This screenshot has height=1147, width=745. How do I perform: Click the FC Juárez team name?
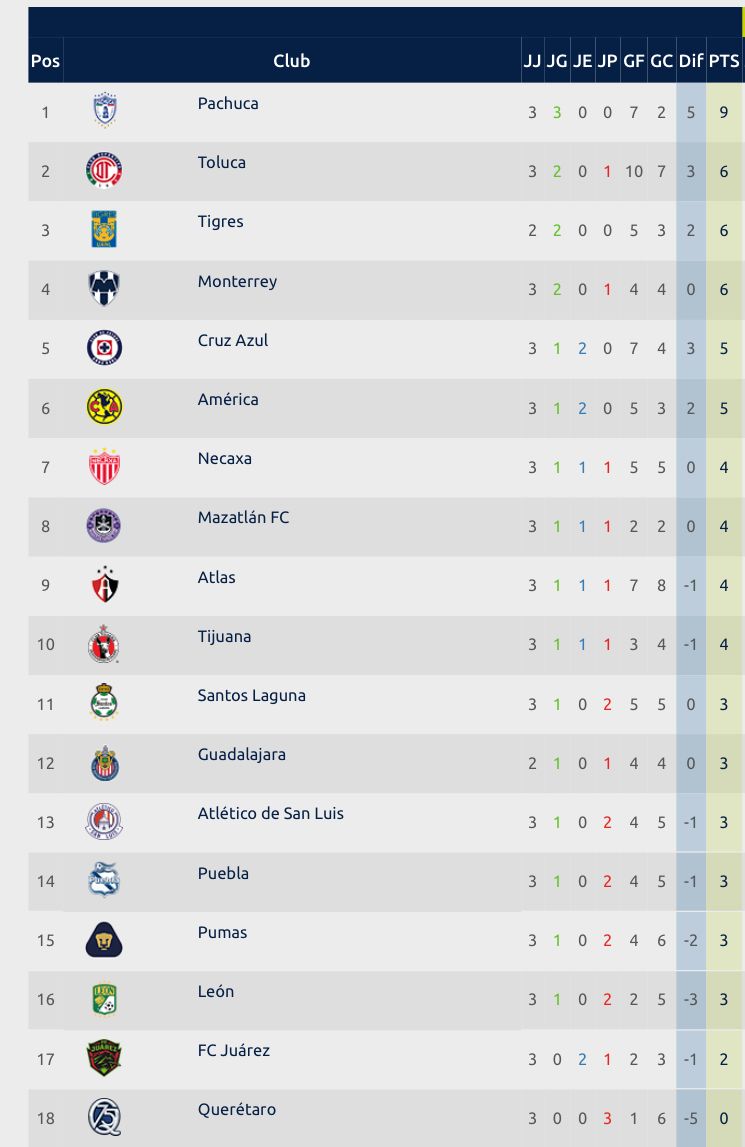click(x=233, y=1050)
